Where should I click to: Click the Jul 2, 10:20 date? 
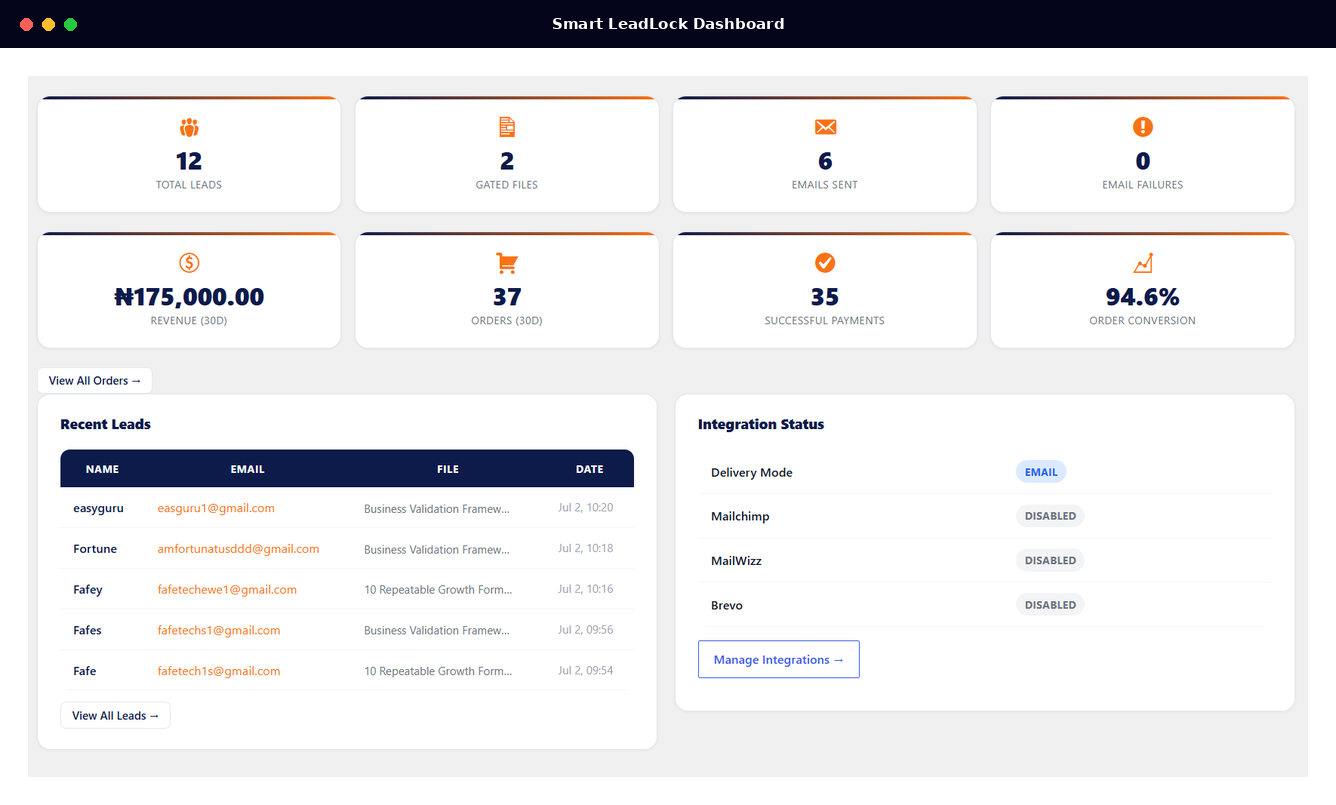point(586,508)
